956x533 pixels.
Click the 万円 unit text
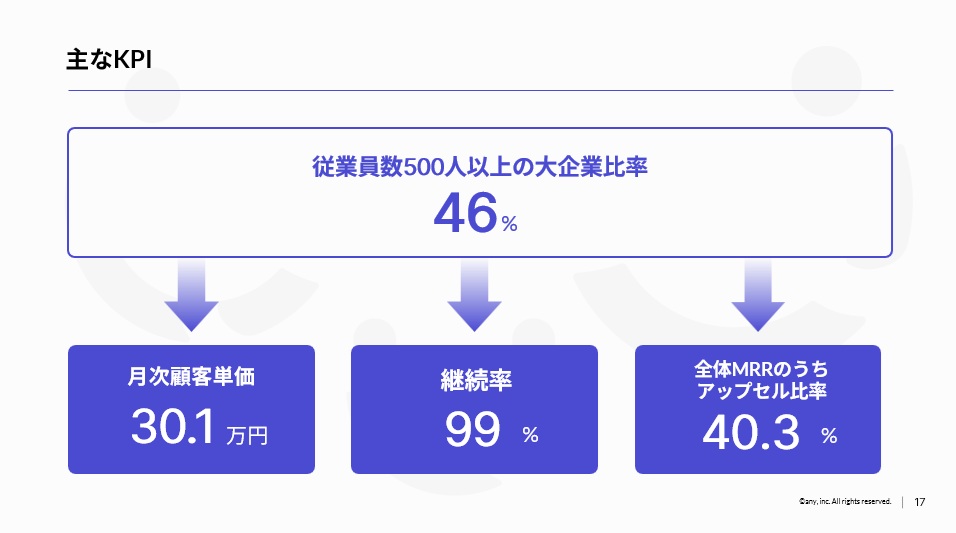247,435
